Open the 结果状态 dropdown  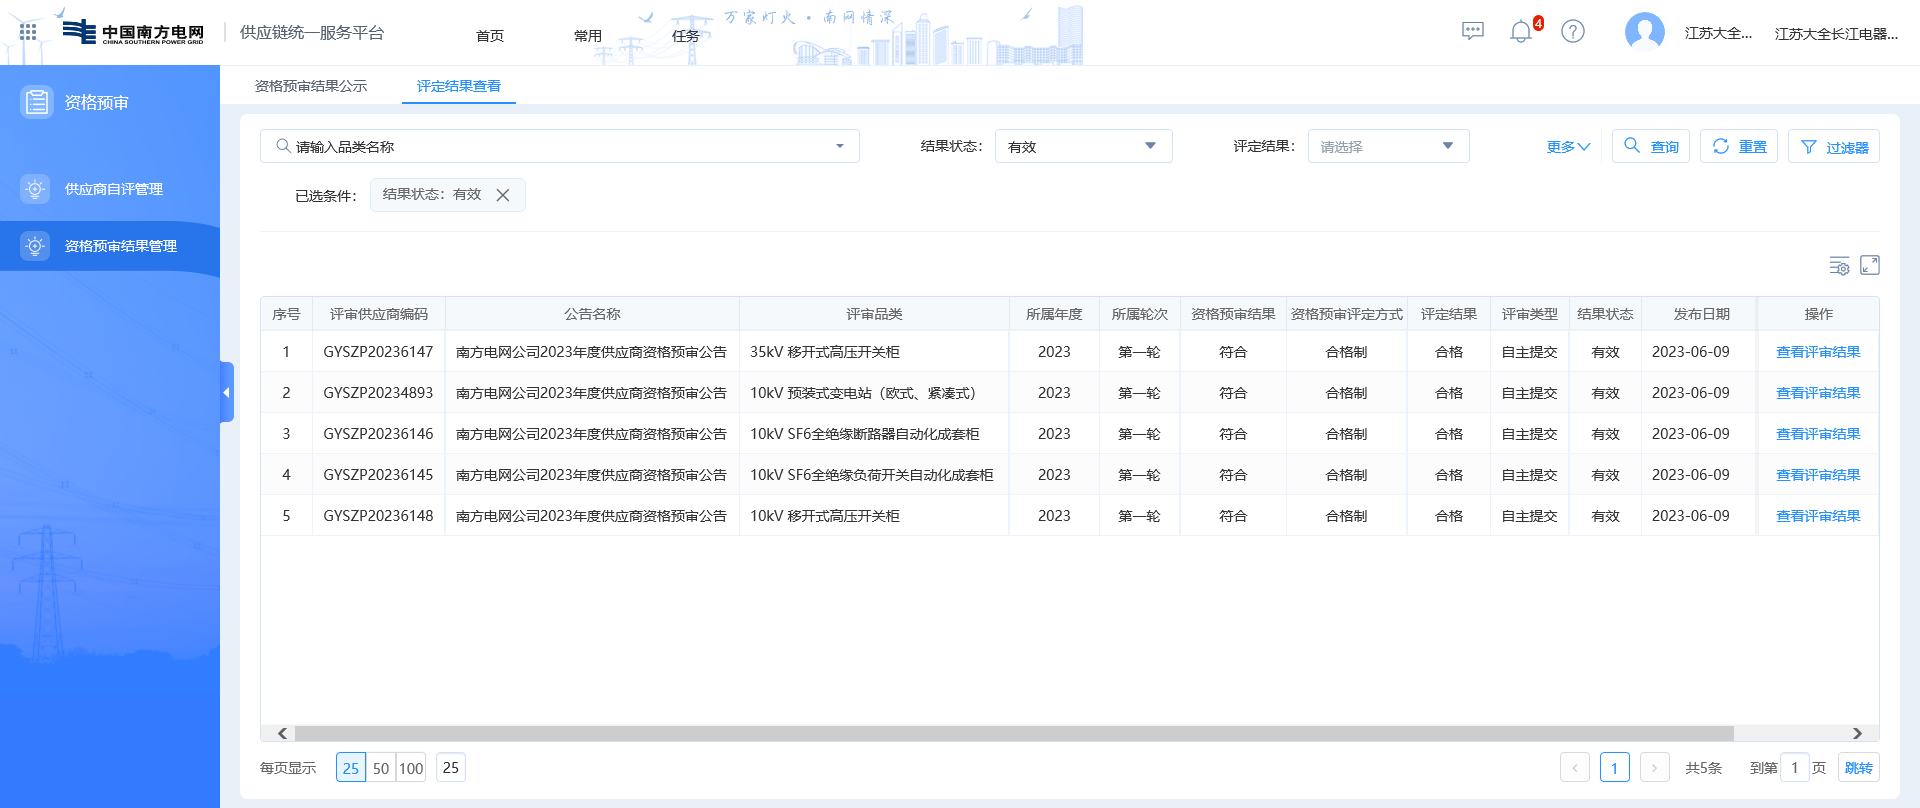click(1082, 146)
